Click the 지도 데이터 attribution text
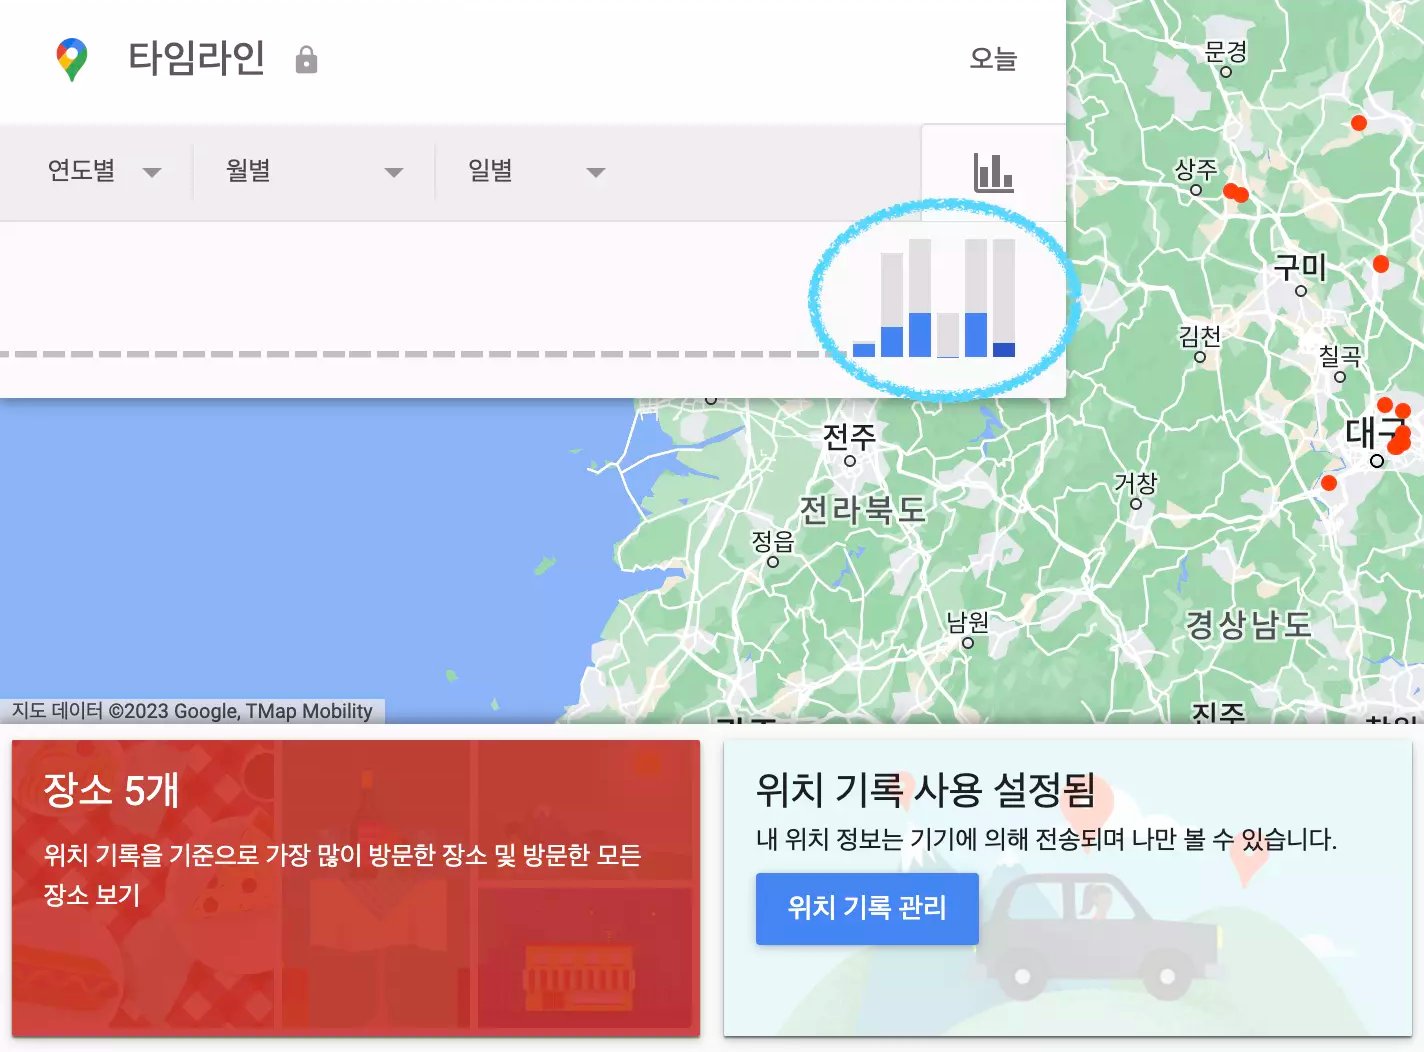The width and height of the screenshot is (1424, 1052). [191, 711]
